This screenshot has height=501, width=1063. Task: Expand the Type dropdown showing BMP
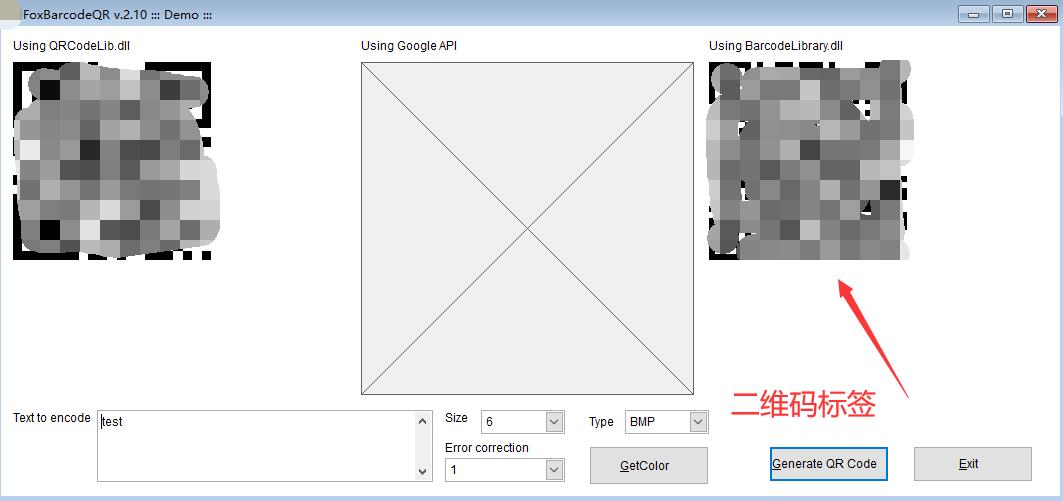(x=698, y=422)
